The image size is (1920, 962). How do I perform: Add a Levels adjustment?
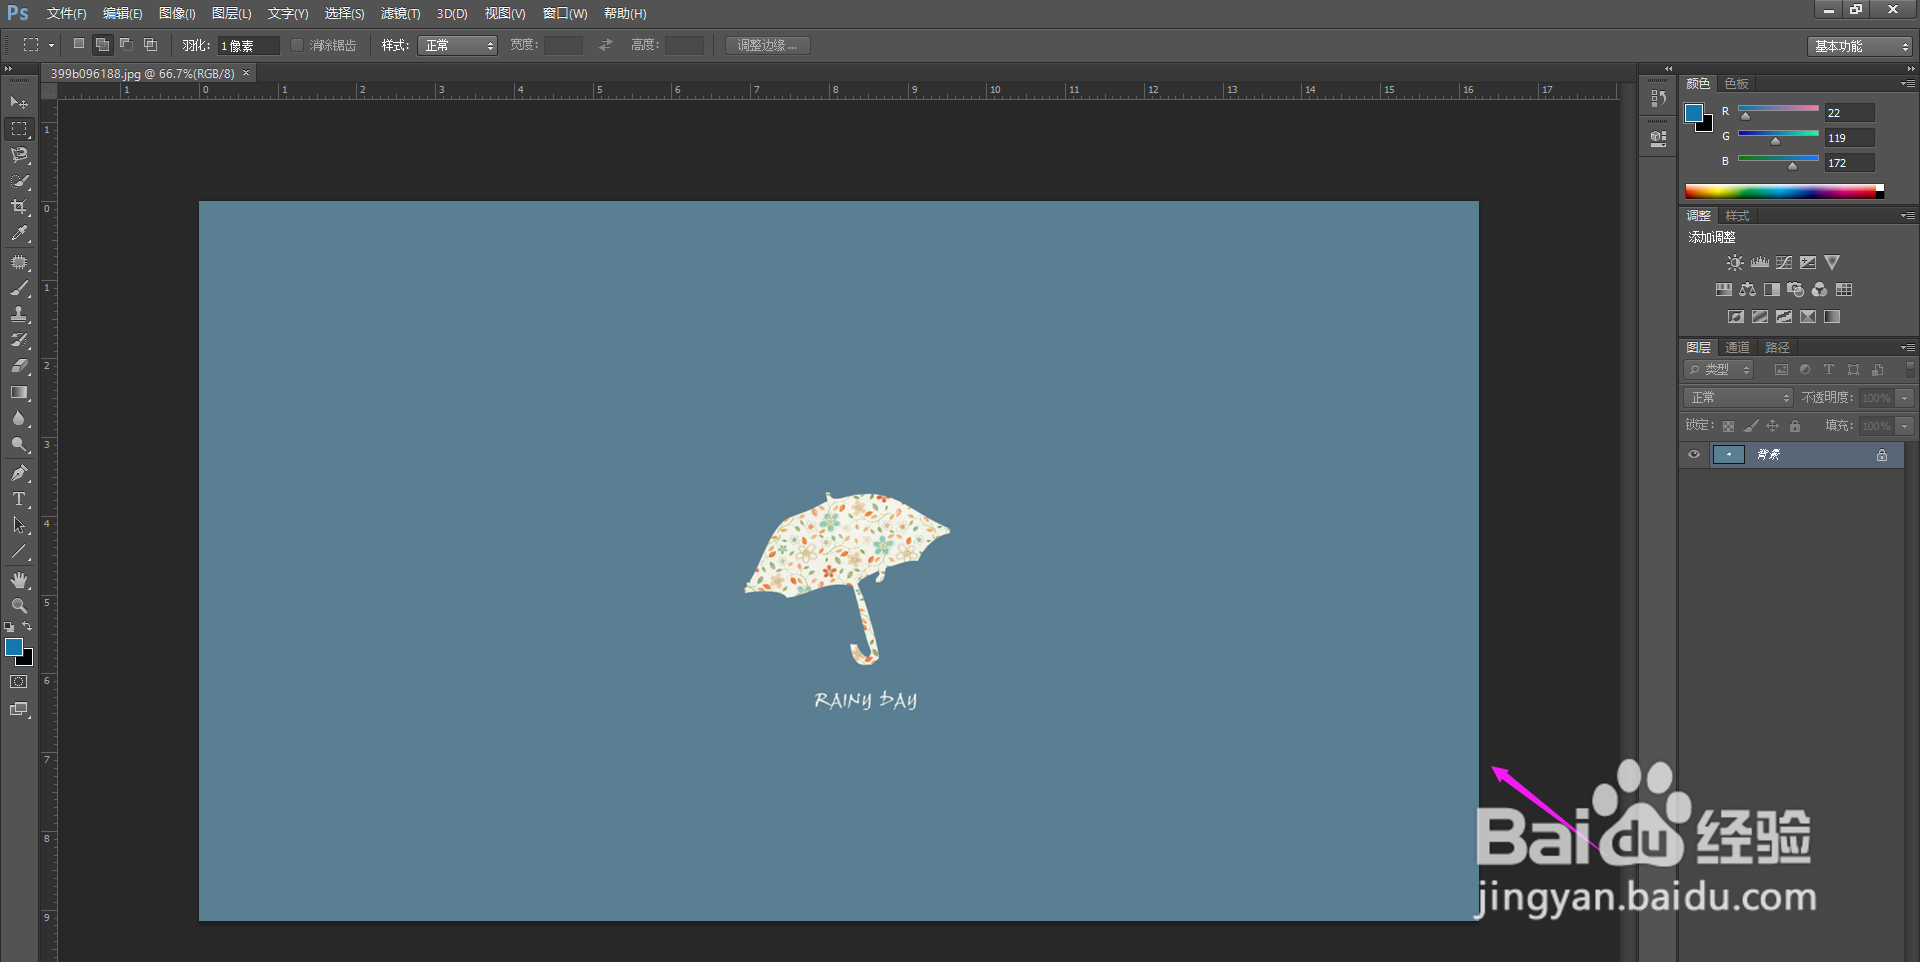point(1760,263)
